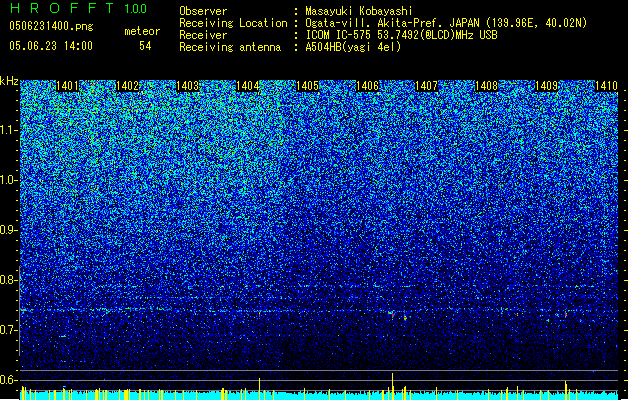Select the Ogata-vill. Akita-Pref. JAPAN location text
The height and width of the screenshot is (400, 629).
click(x=446, y=23)
